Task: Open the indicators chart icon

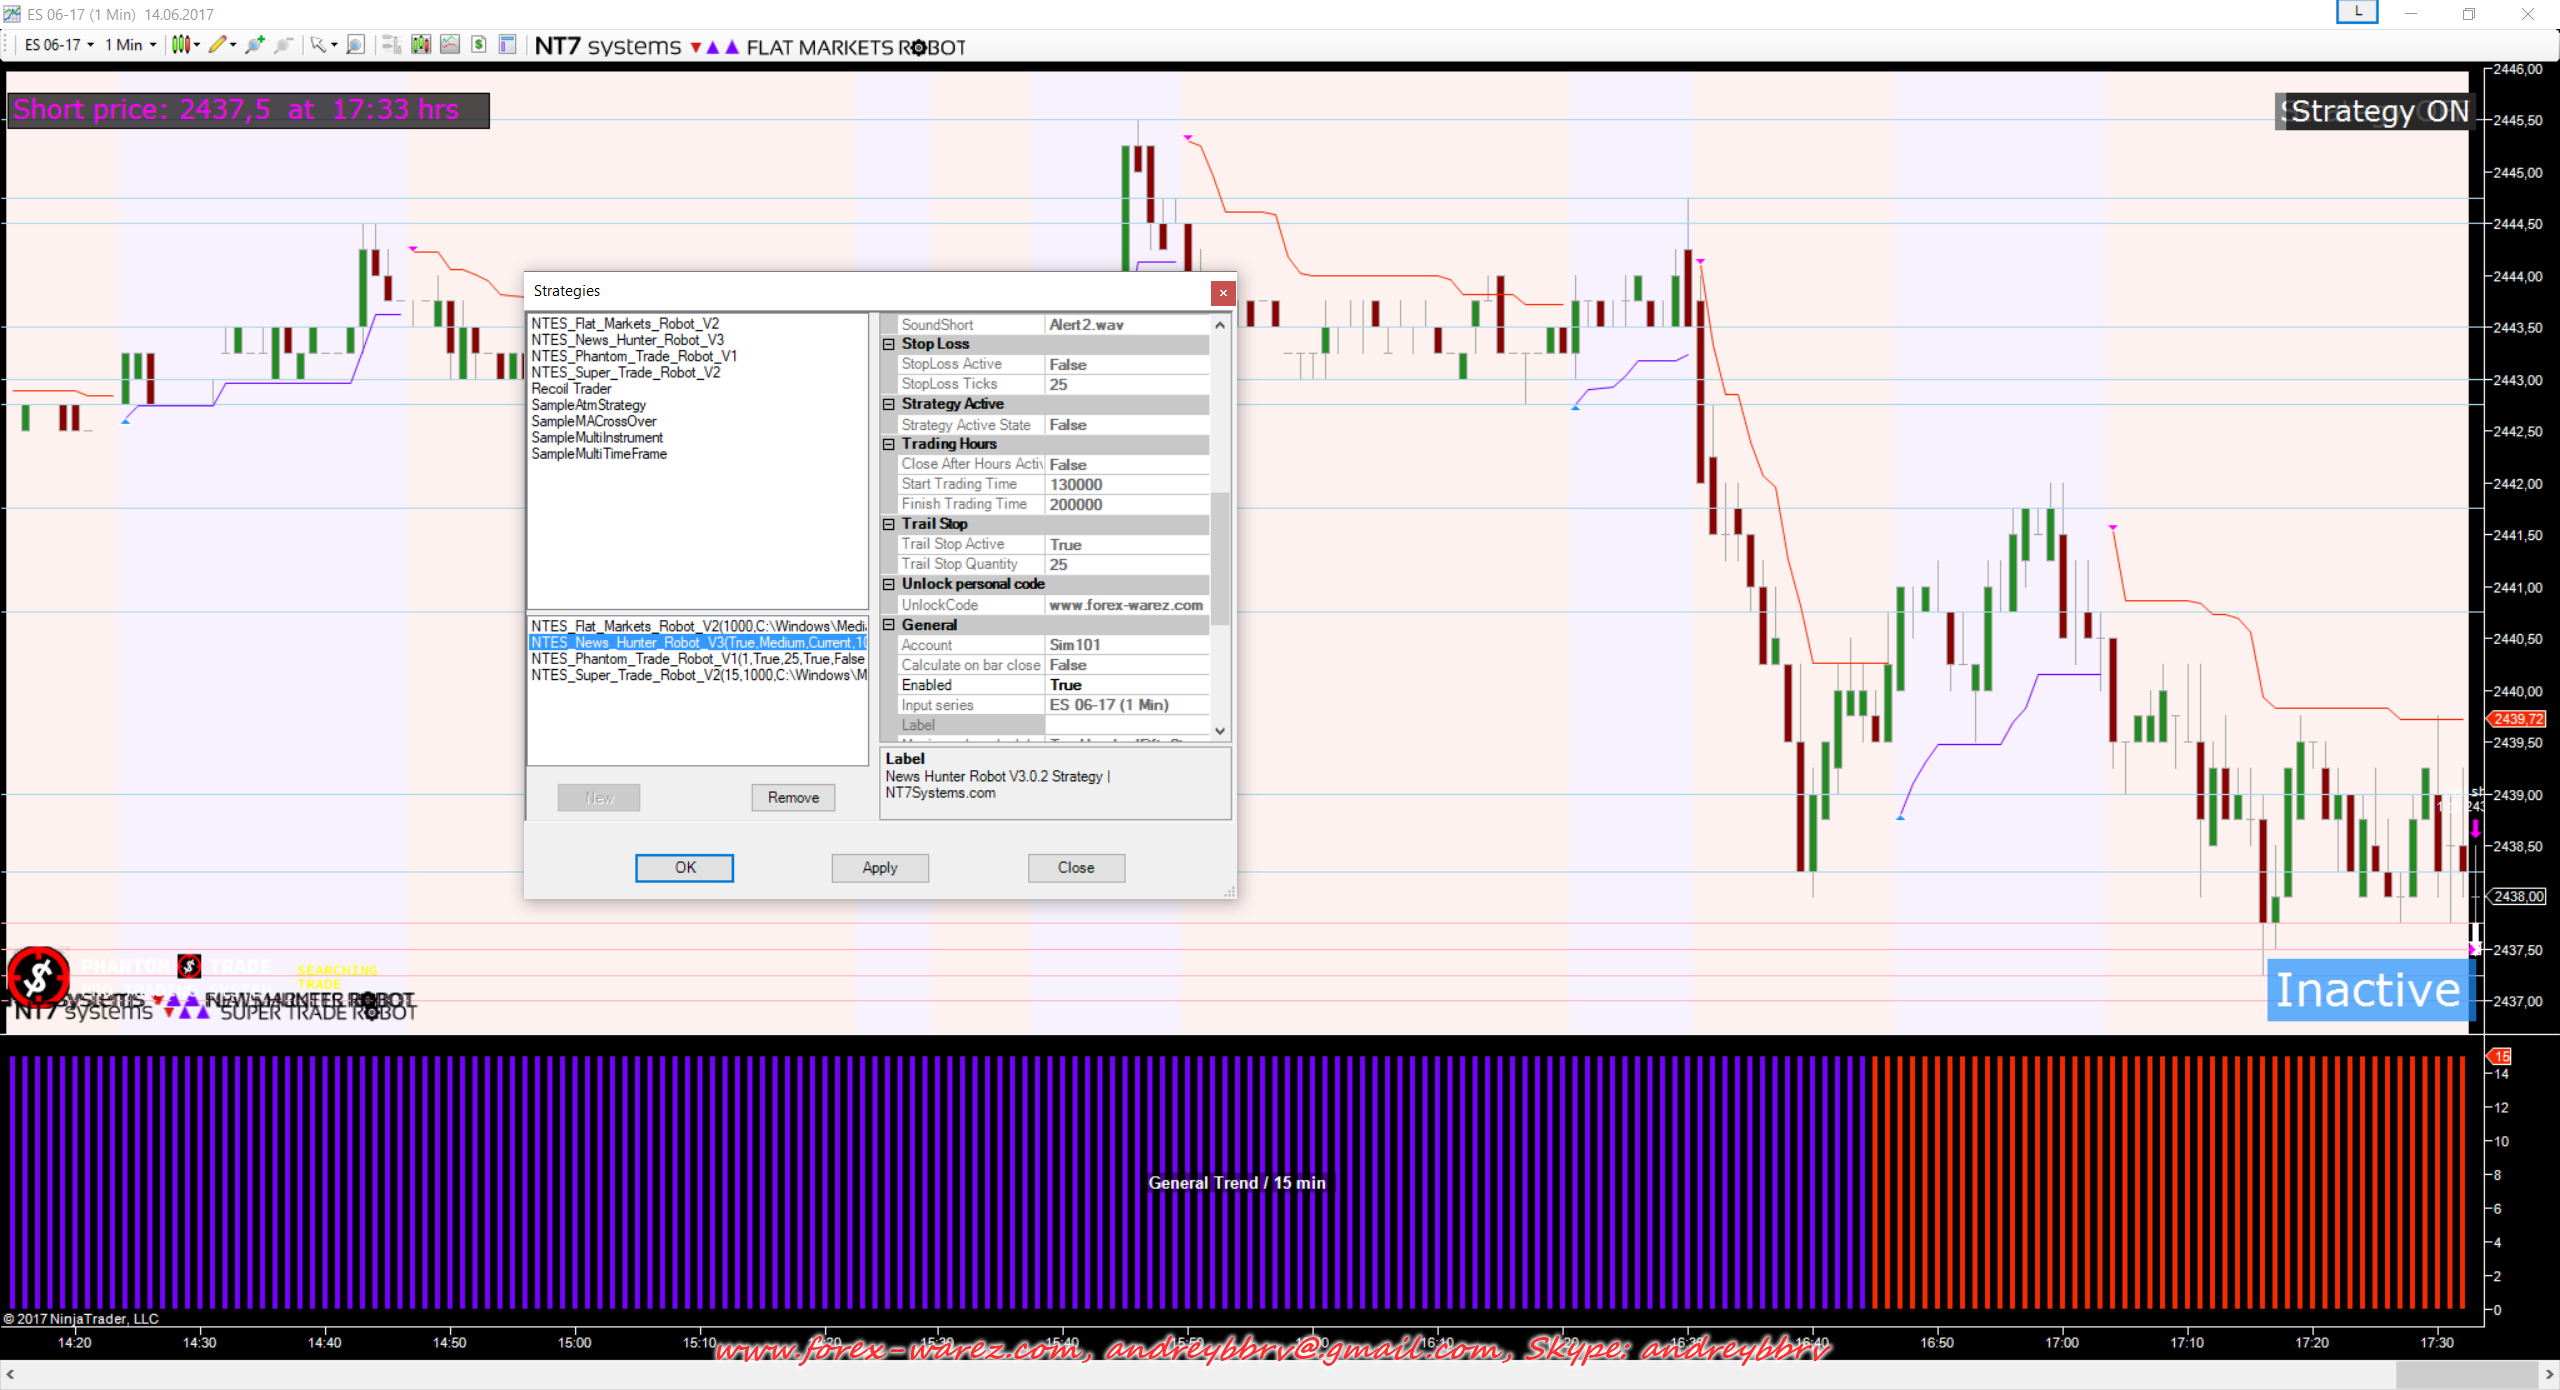Action: 450,44
